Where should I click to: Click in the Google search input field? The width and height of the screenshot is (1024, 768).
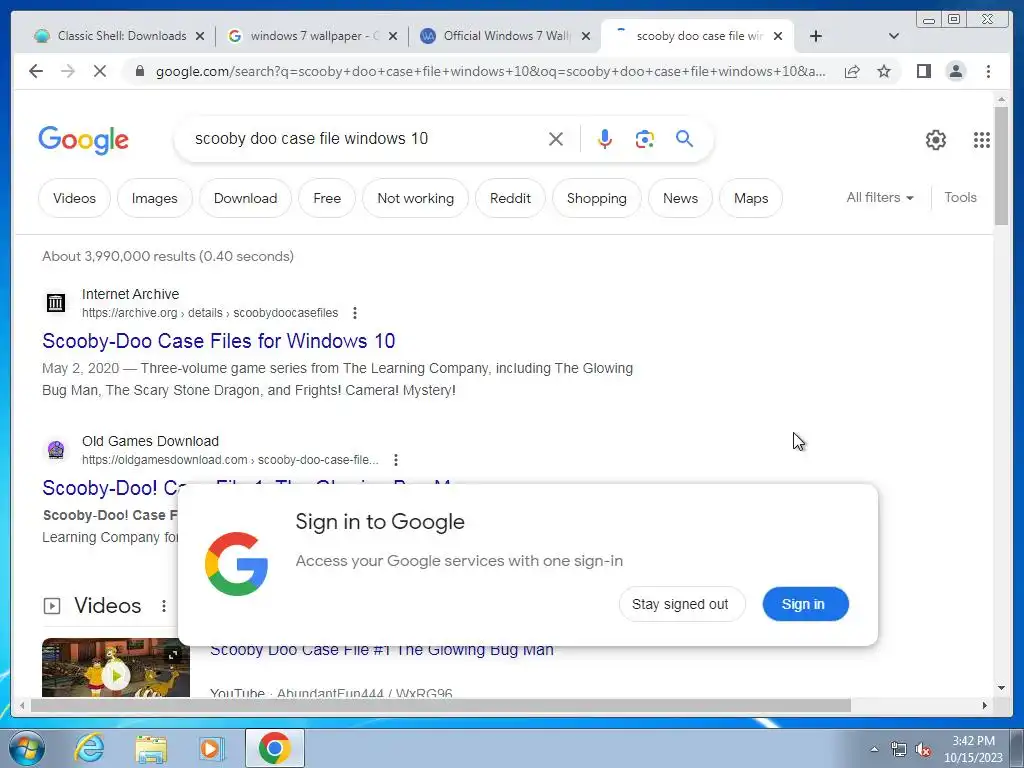click(366, 138)
